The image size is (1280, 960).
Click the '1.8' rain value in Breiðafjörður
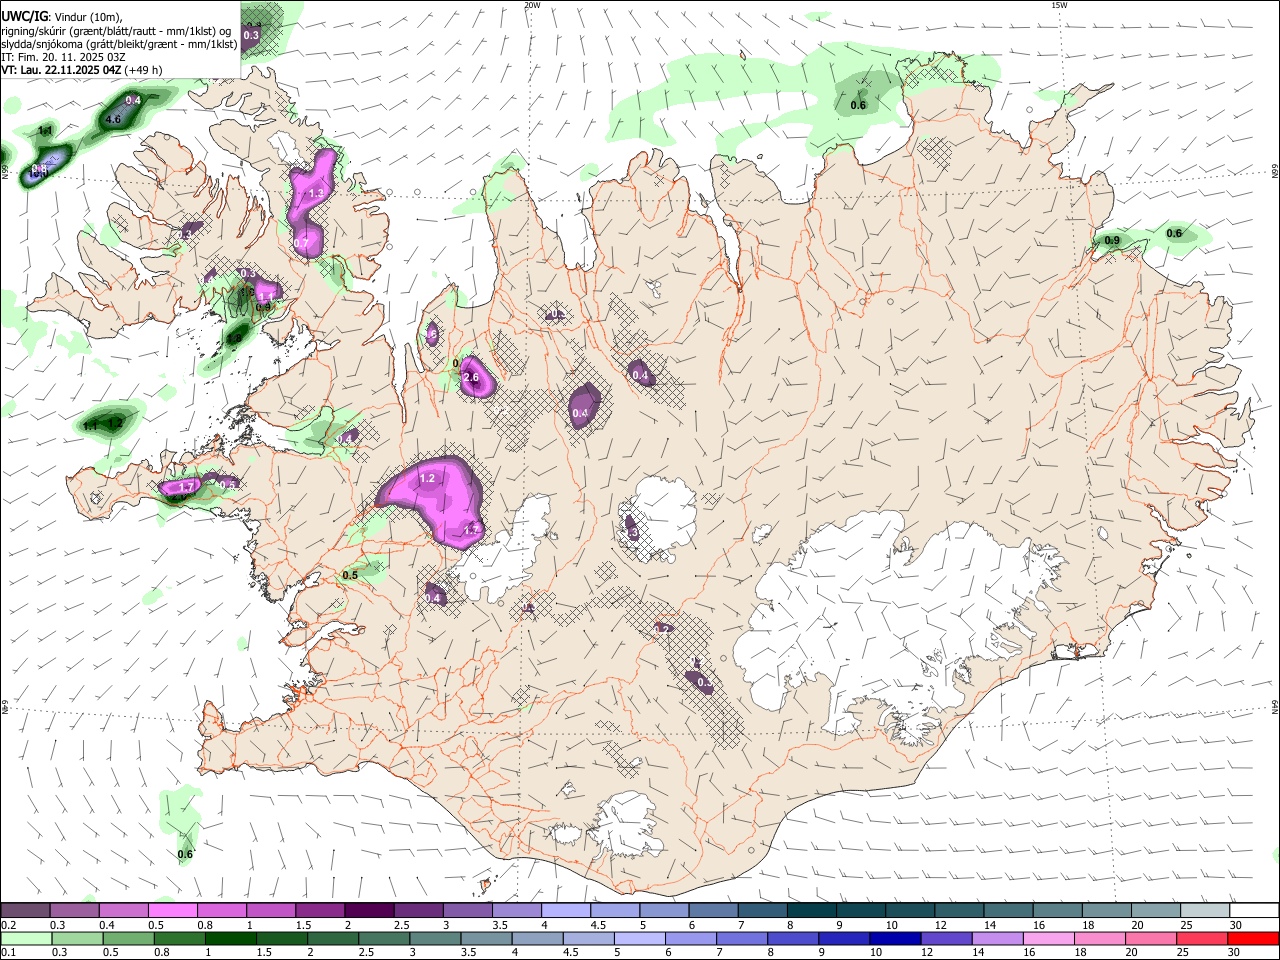pos(236,338)
